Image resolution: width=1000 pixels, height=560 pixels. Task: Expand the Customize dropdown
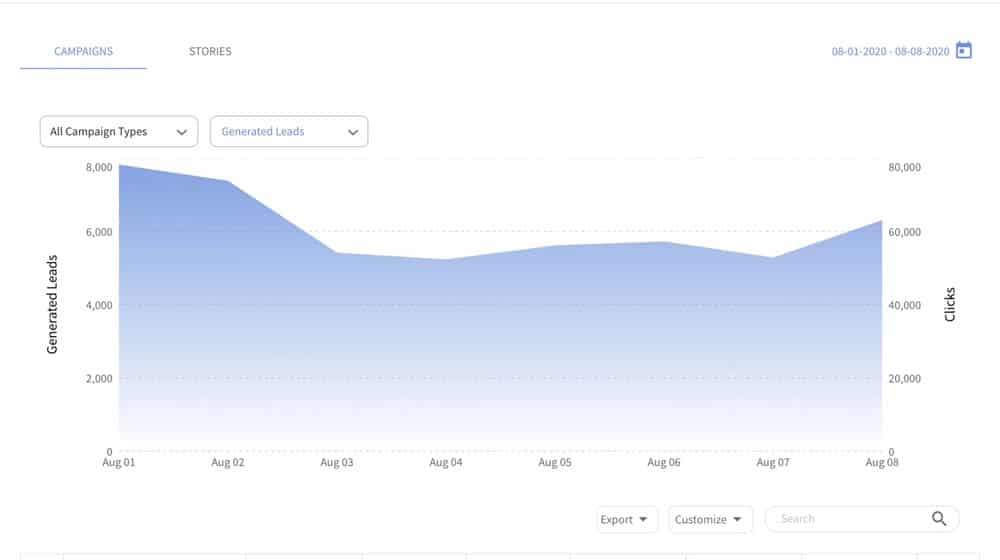click(x=711, y=520)
